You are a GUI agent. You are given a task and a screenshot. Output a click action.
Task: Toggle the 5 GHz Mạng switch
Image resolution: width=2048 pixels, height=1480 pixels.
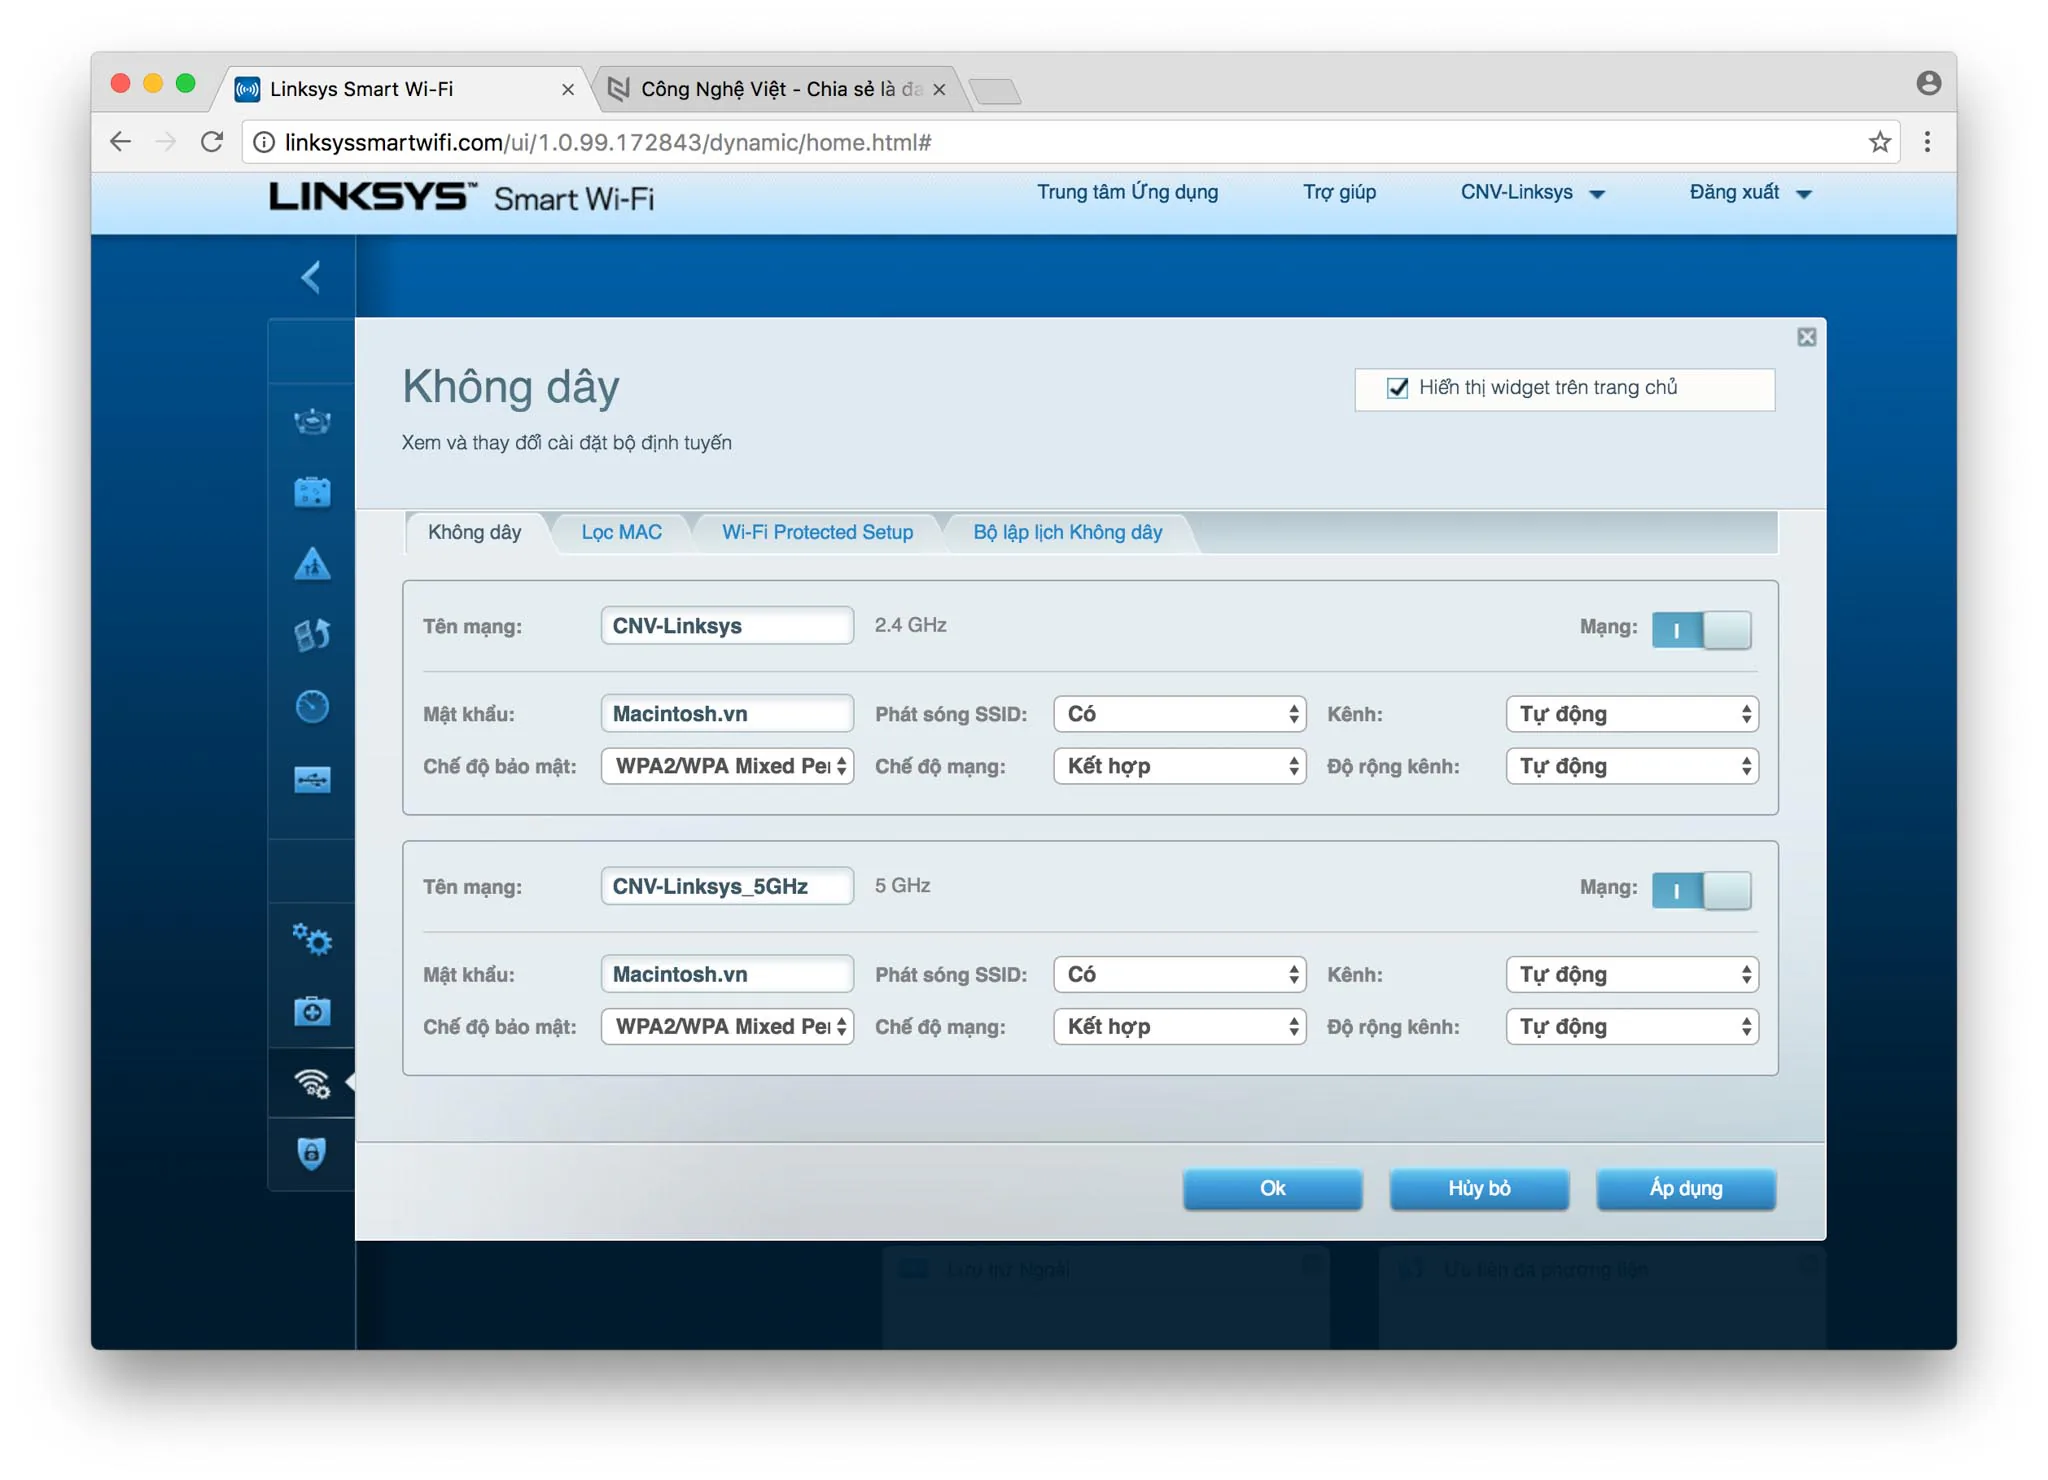click(1701, 890)
